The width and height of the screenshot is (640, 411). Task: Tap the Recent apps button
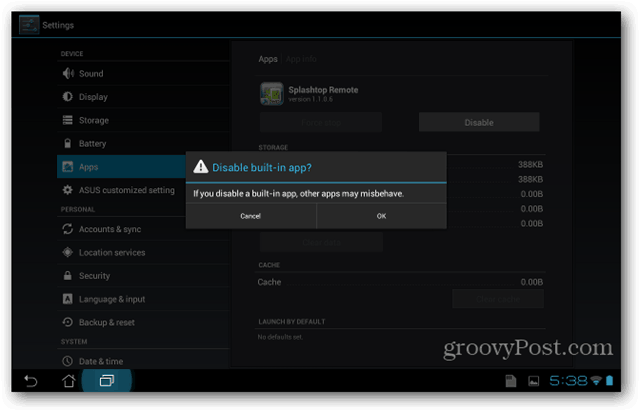pos(107,381)
